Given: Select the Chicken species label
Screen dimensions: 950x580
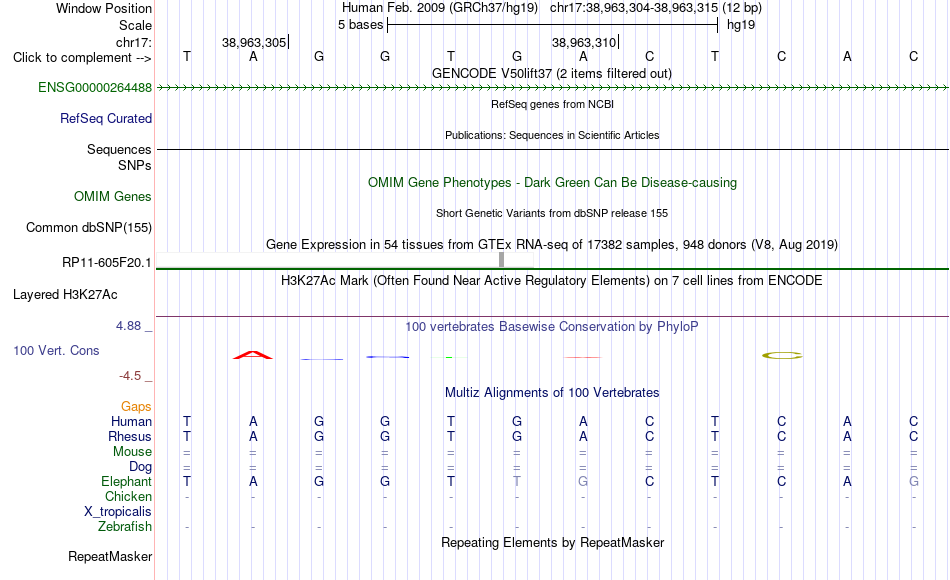Looking at the screenshot, I should click(128, 496).
